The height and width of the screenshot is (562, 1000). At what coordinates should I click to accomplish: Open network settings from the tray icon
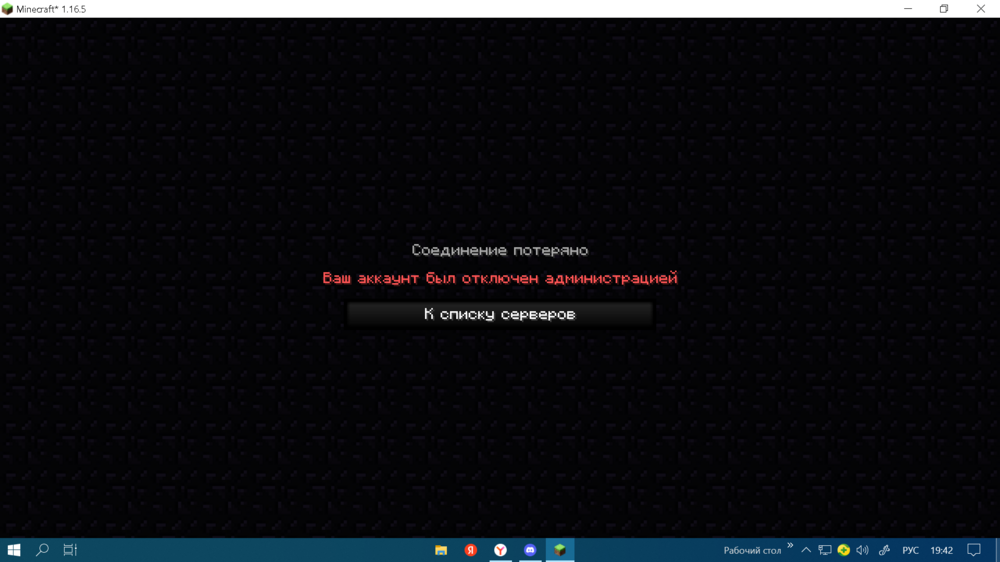pyautogui.click(x=825, y=550)
